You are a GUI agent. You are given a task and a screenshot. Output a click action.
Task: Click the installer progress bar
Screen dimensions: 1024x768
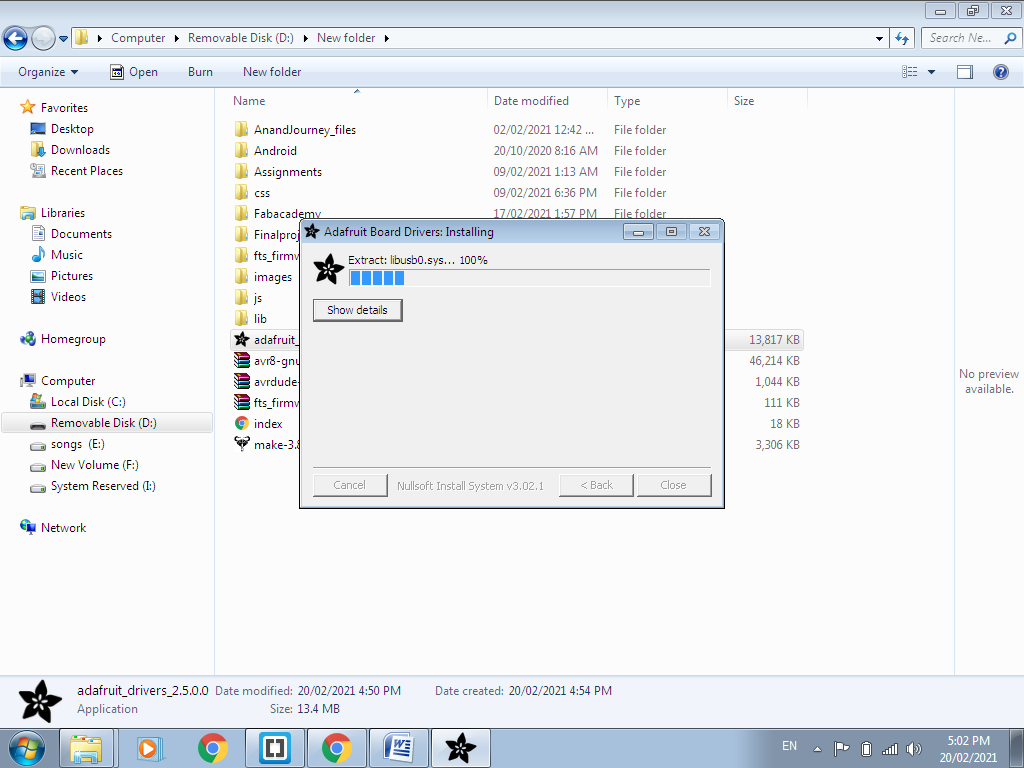coord(530,278)
